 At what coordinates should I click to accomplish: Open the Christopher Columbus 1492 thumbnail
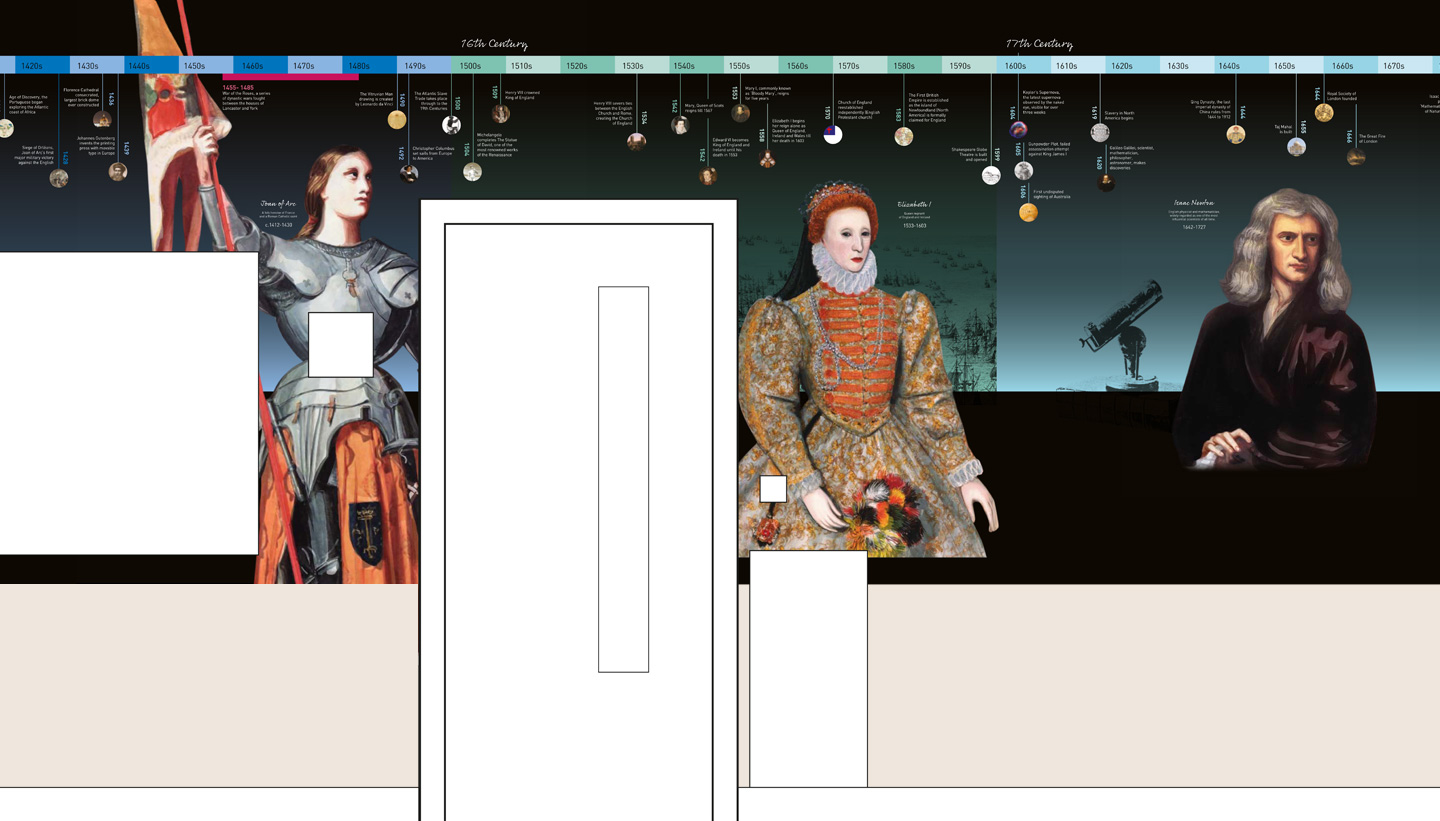click(x=409, y=173)
